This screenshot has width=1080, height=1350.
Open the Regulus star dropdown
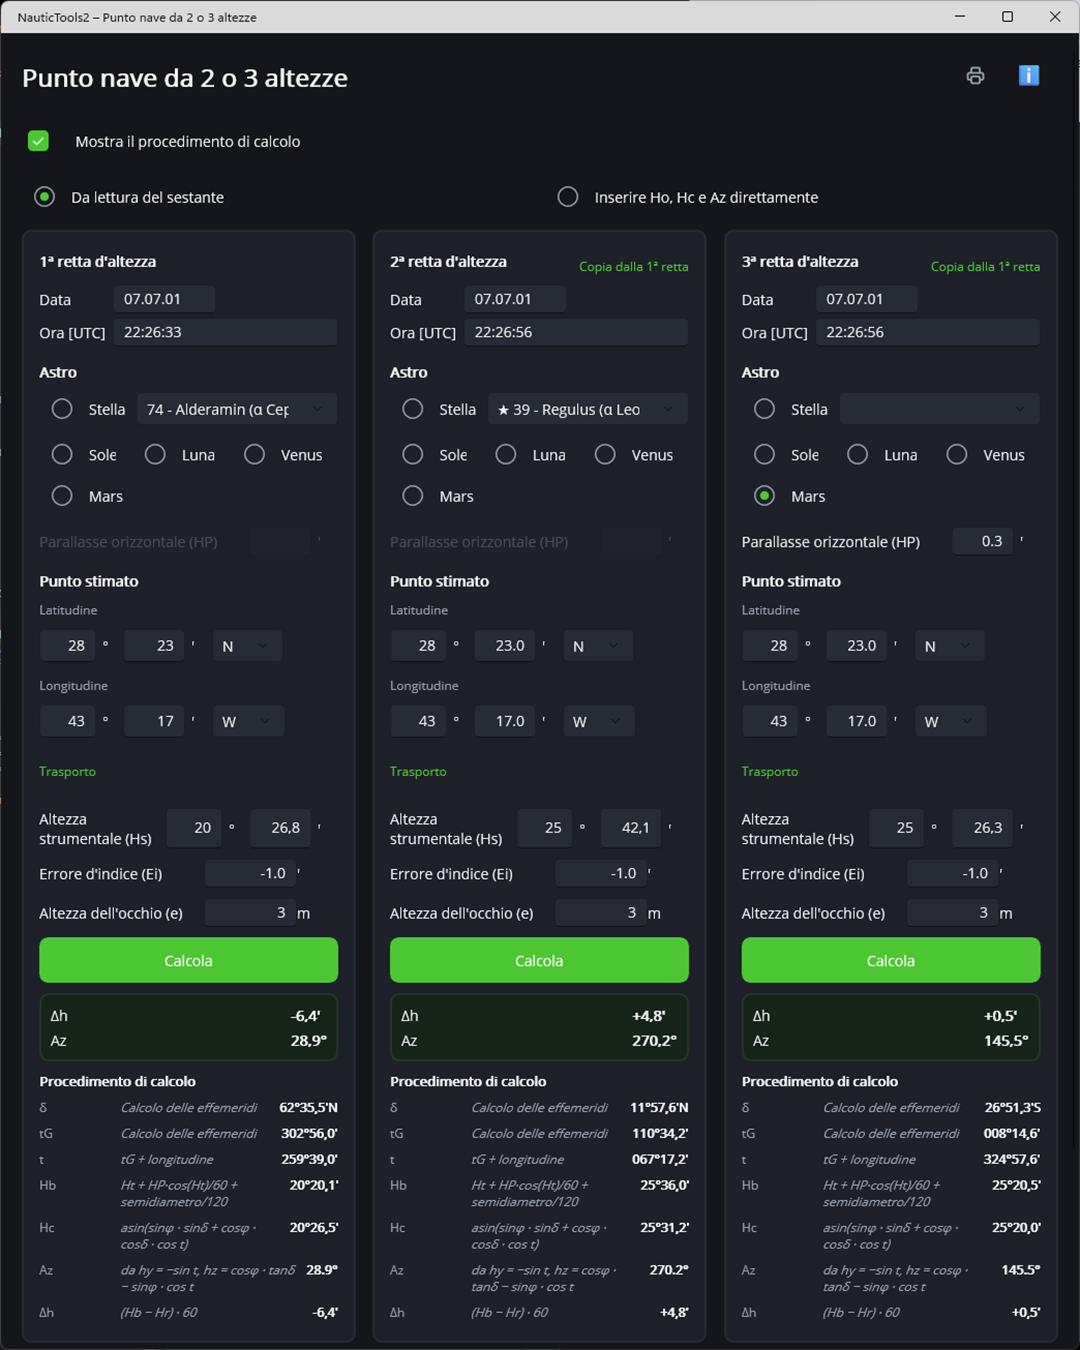(588, 409)
